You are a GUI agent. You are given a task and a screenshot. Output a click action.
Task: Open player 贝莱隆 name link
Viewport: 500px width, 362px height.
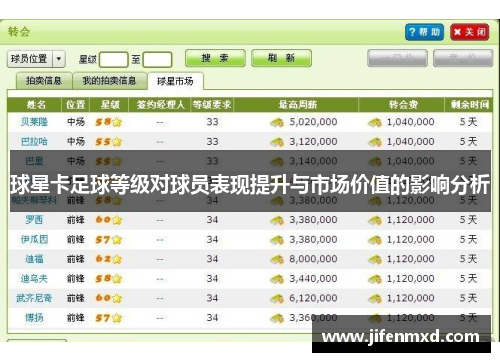(34, 122)
